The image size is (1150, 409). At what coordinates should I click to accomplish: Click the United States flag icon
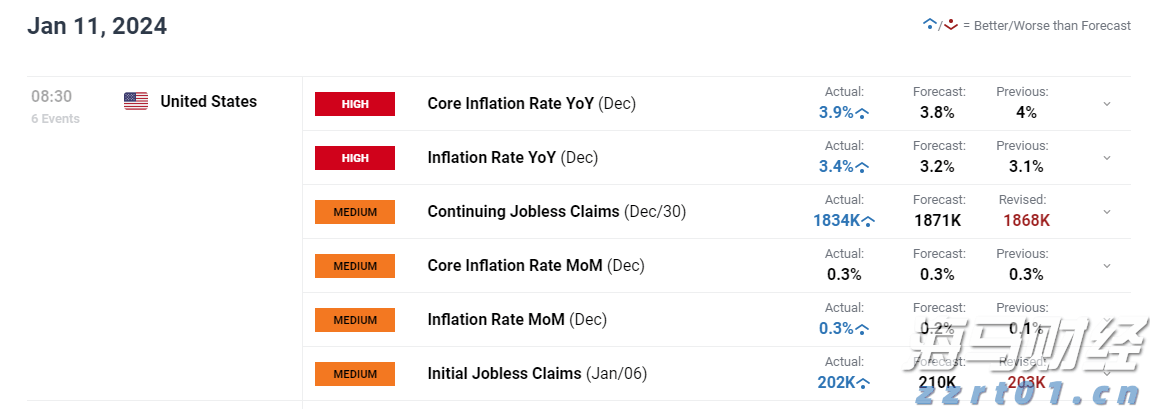tap(136, 101)
